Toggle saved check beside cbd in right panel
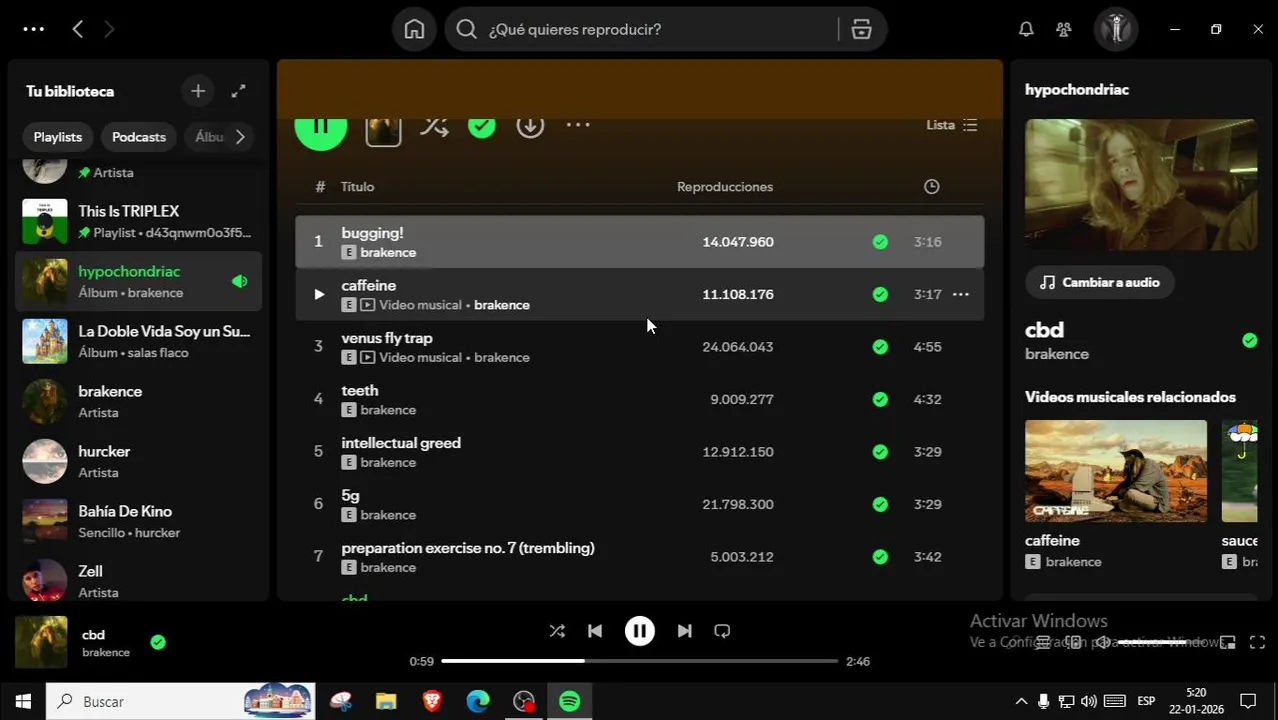Screen dimensions: 1278x720 tap(1249, 341)
